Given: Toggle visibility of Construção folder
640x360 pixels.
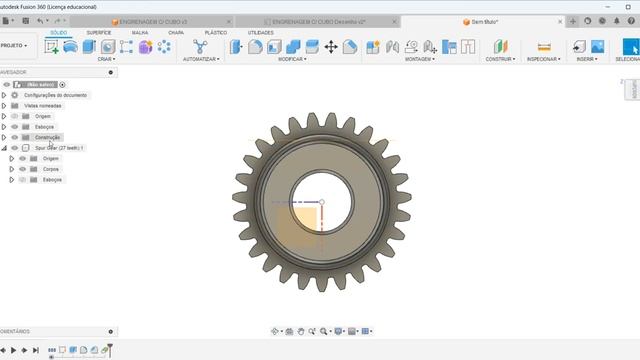Looking at the screenshot, I should [x=15, y=138].
